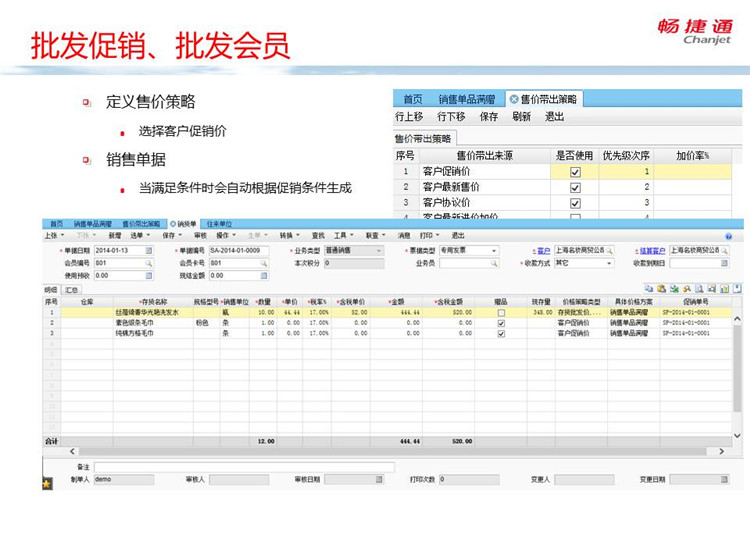Switch to the 明细 tab
The width and height of the screenshot is (750, 542).
coord(51,290)
